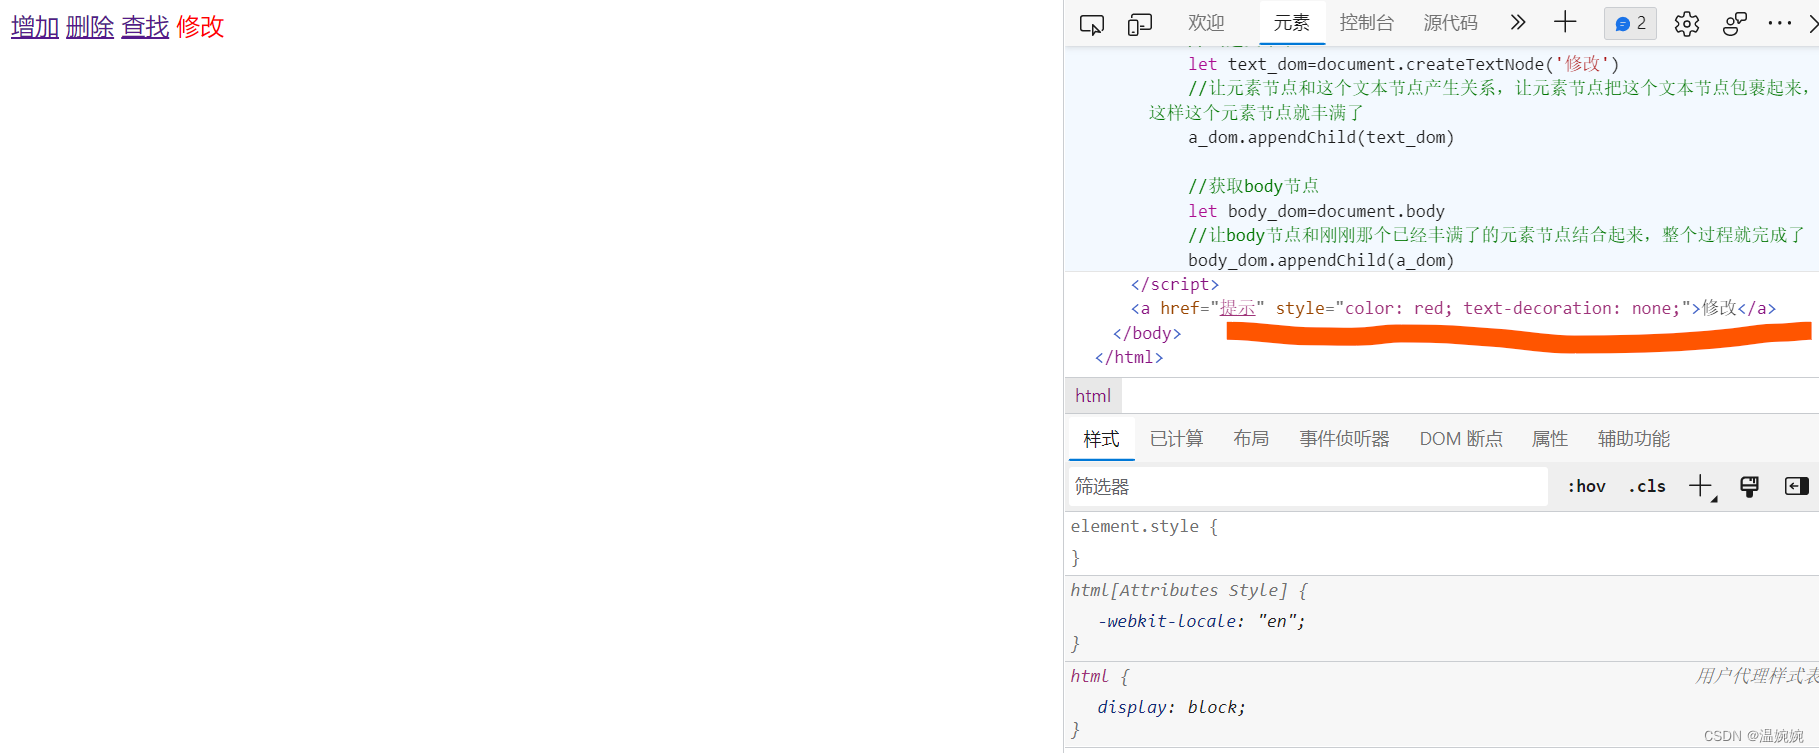The width and height of the screenshot is (1819, 753).
Task: Click the let body_dom=document.body line
Action: (x=1316, y=211)
